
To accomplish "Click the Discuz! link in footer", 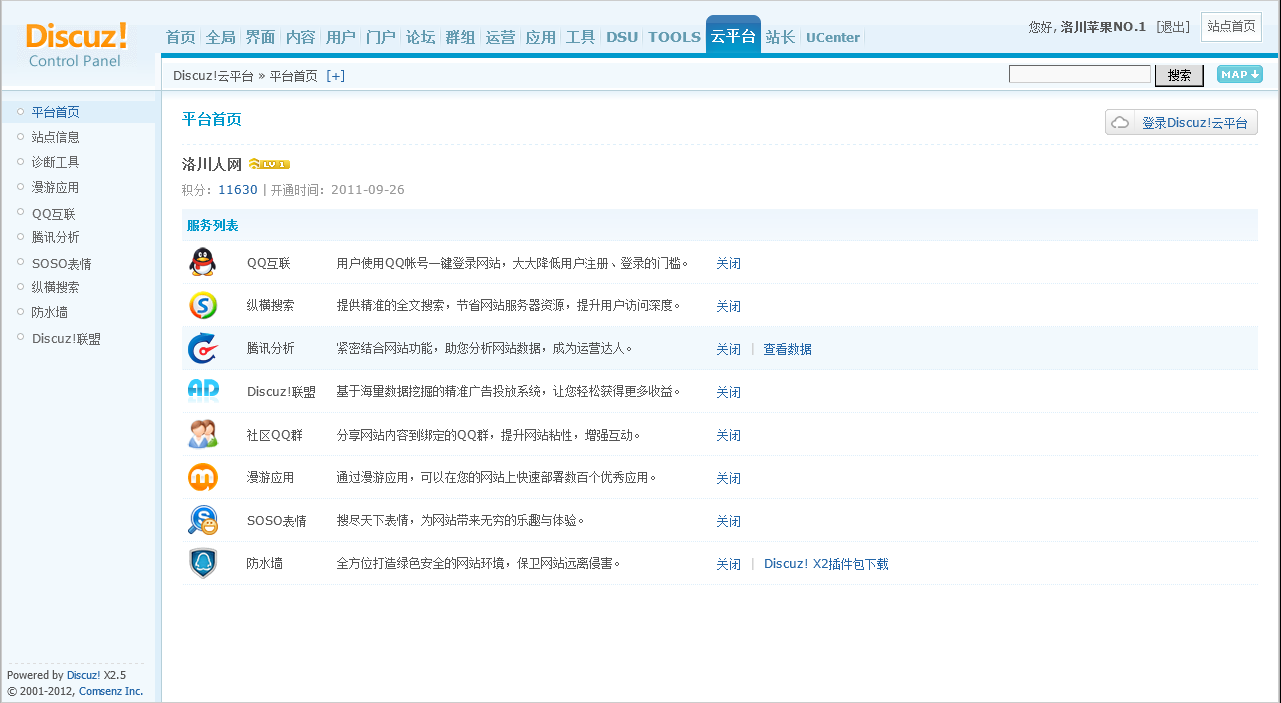I will coord(83,675).
